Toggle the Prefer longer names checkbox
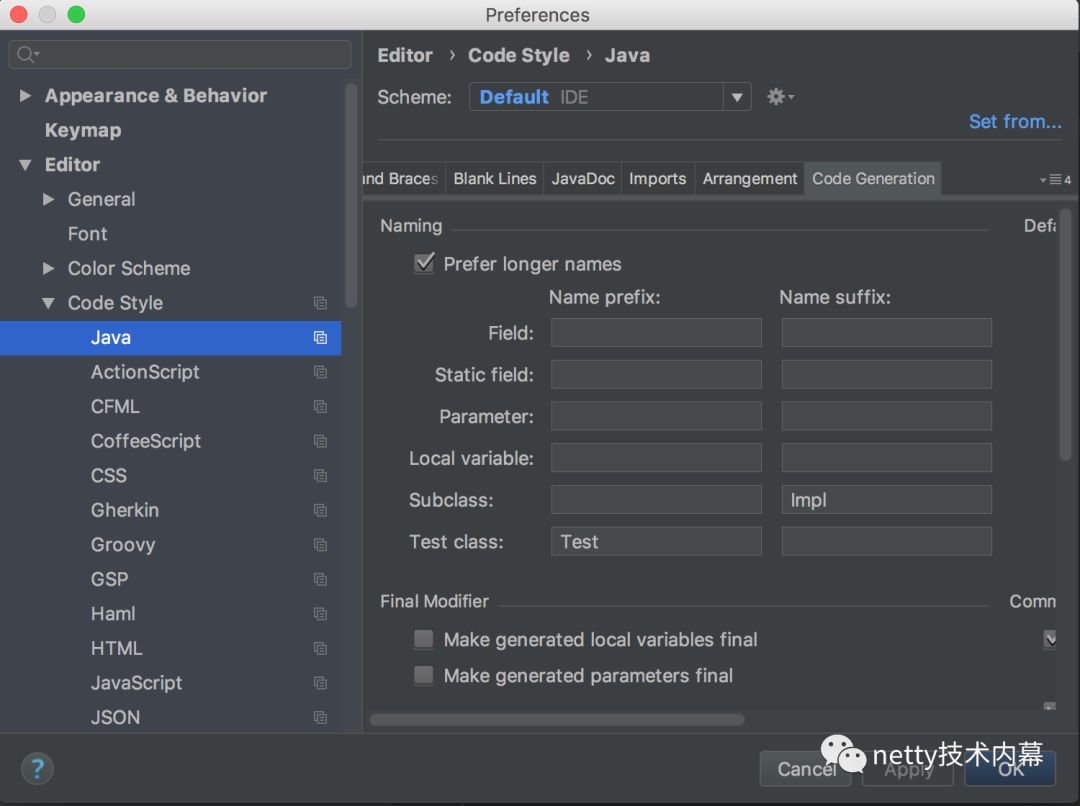This screenshot has width=1080, height=806. [x=424, y=263]
